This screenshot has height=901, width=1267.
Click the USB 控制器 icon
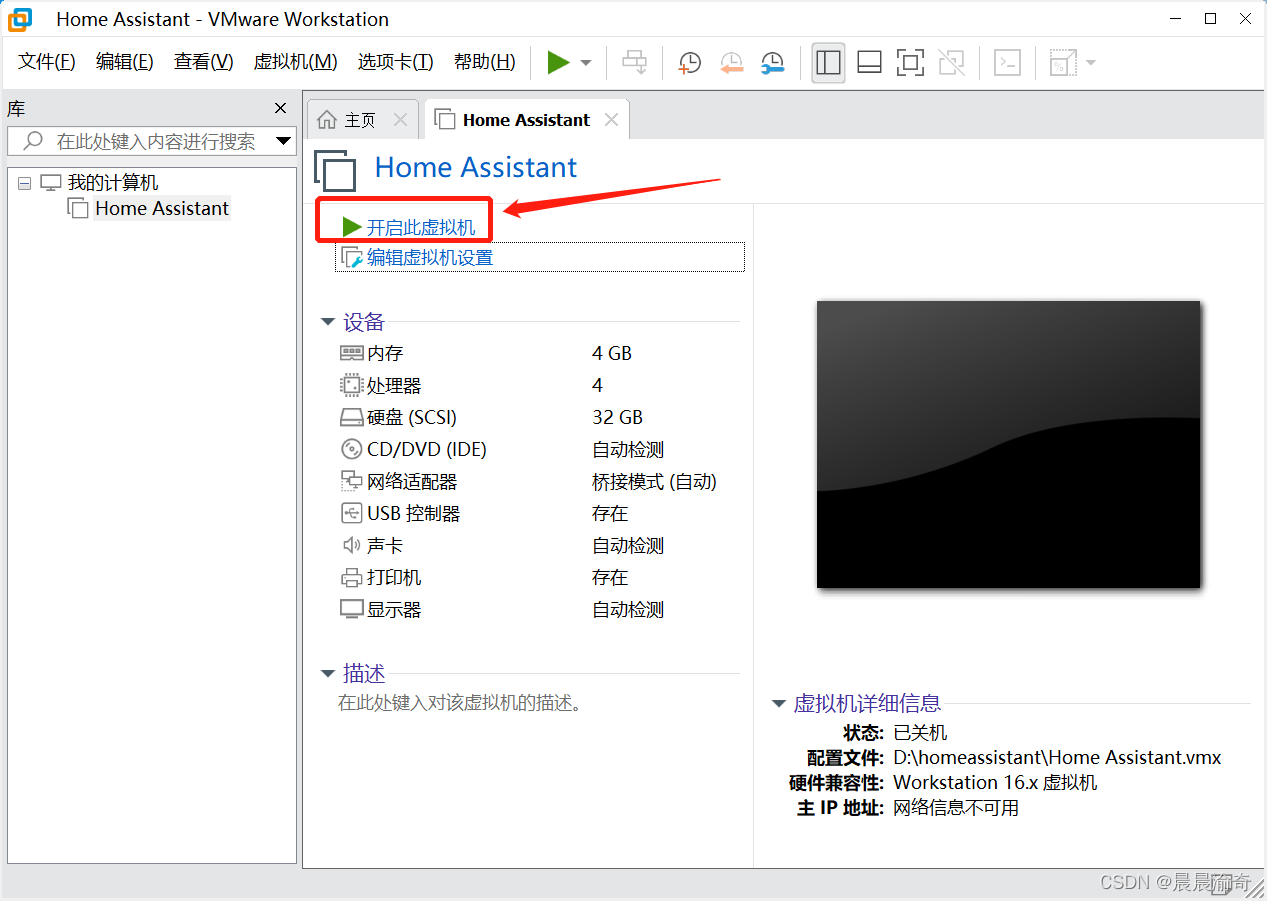point(351,513)
